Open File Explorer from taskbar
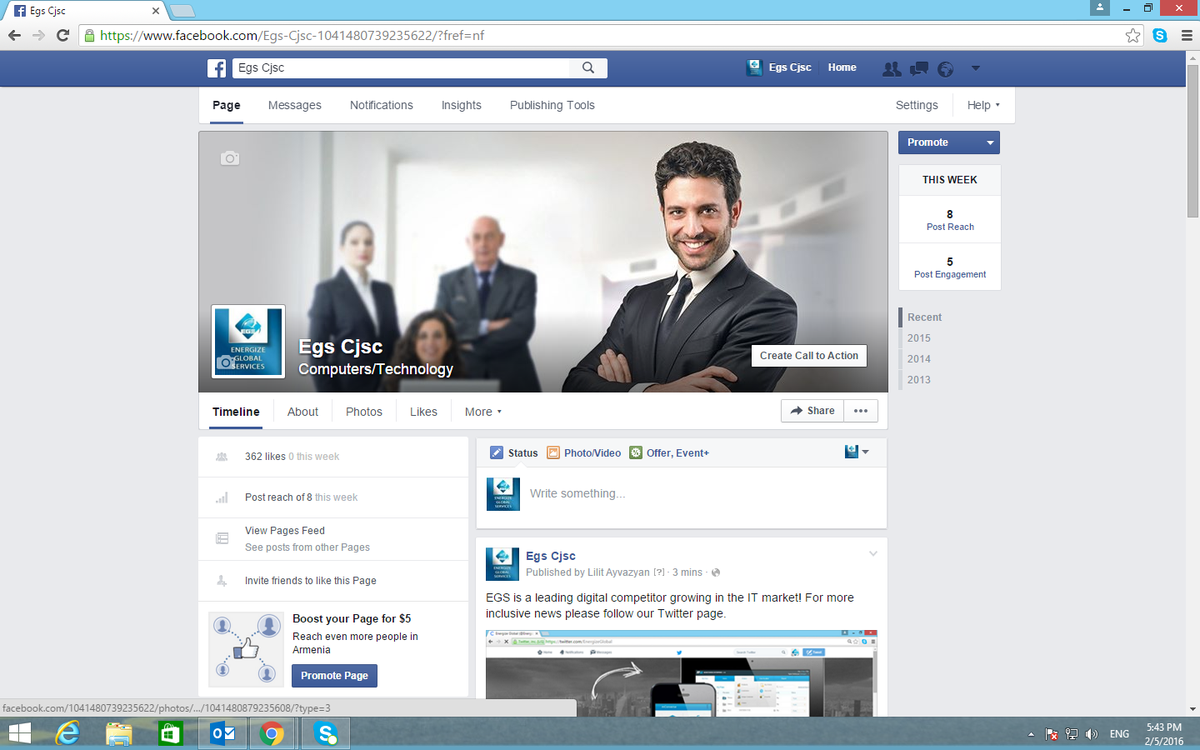The height and width of the screenshot is (750, 1200). (x=120, y=734)
